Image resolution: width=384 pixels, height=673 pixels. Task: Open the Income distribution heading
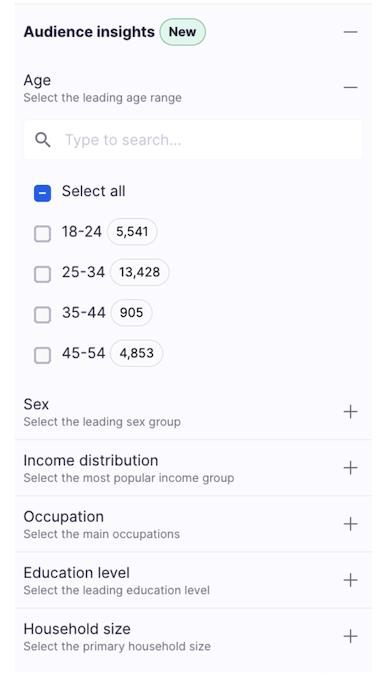[x=91, y=461]
